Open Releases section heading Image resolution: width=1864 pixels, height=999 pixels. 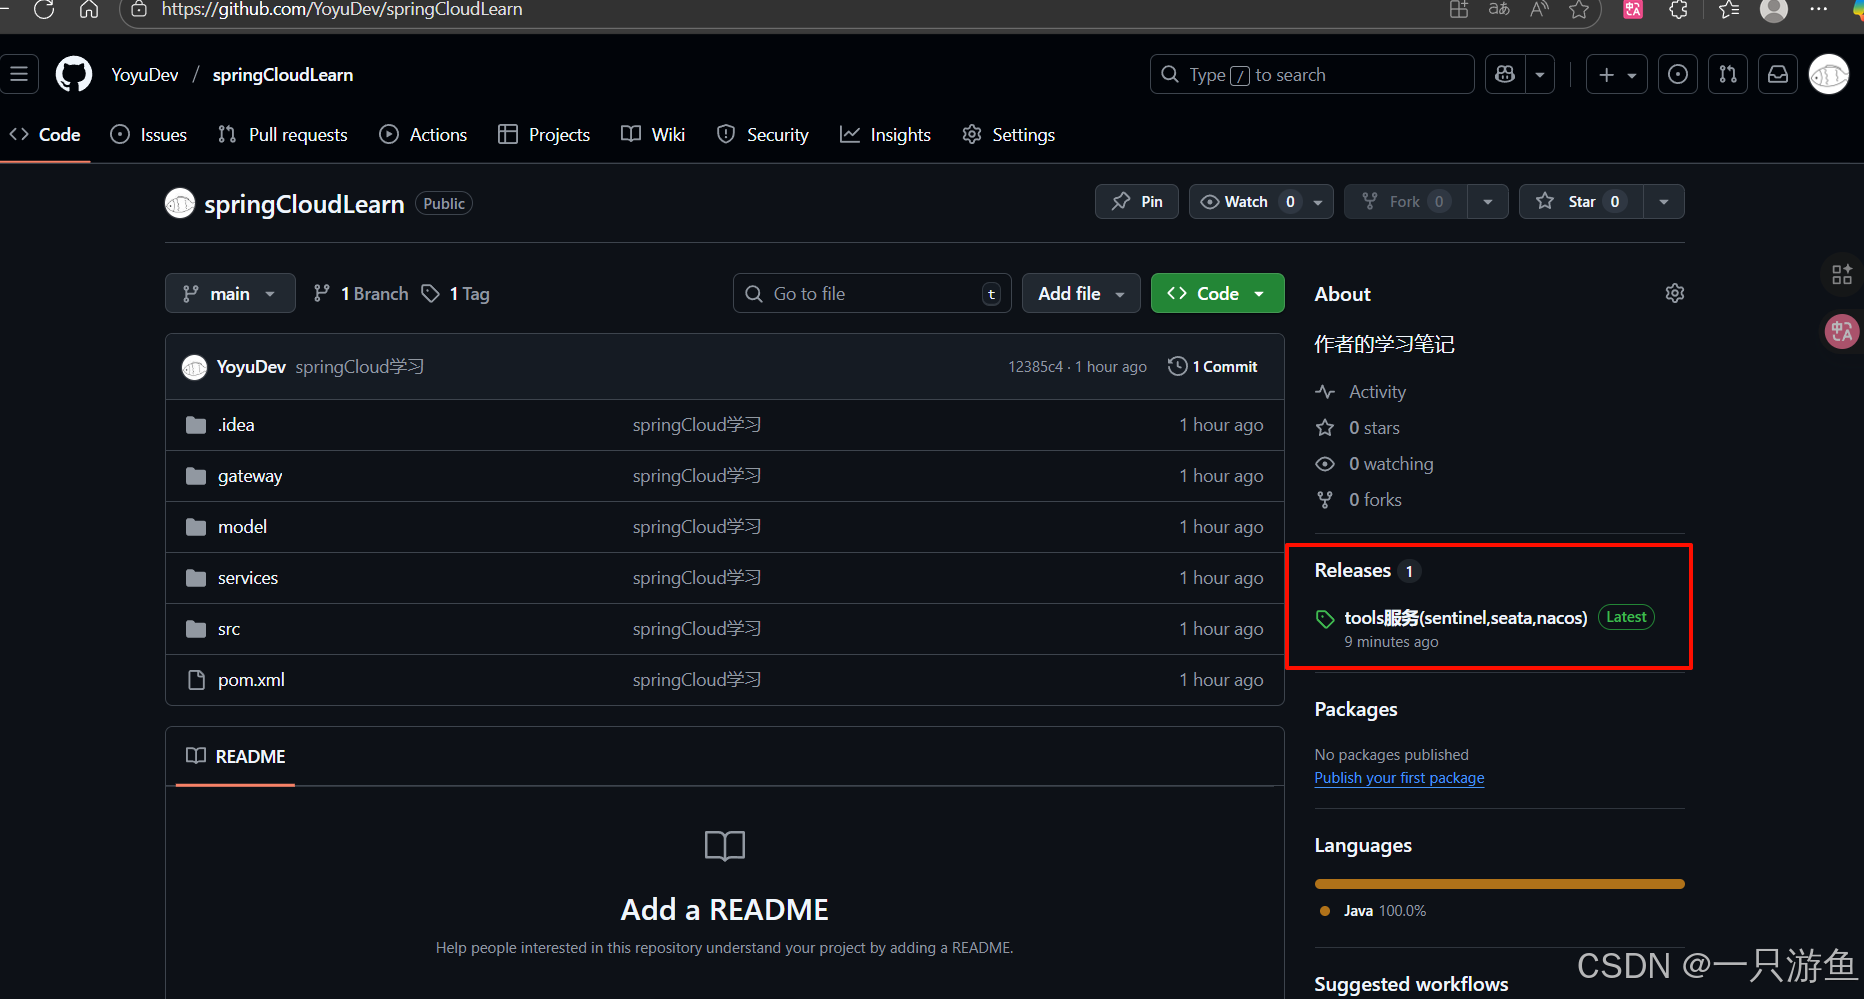[1353, 570]
